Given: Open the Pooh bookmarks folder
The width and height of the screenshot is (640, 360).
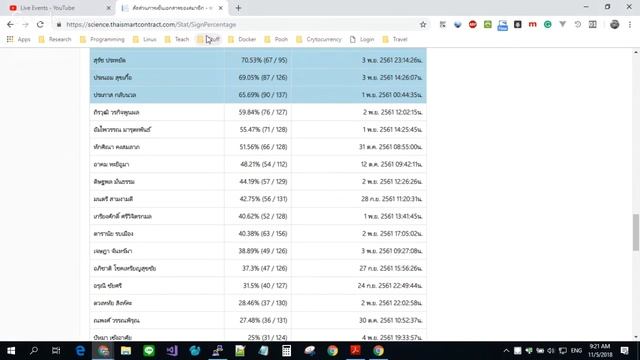Looking at the screenshot, I should 276,39.
